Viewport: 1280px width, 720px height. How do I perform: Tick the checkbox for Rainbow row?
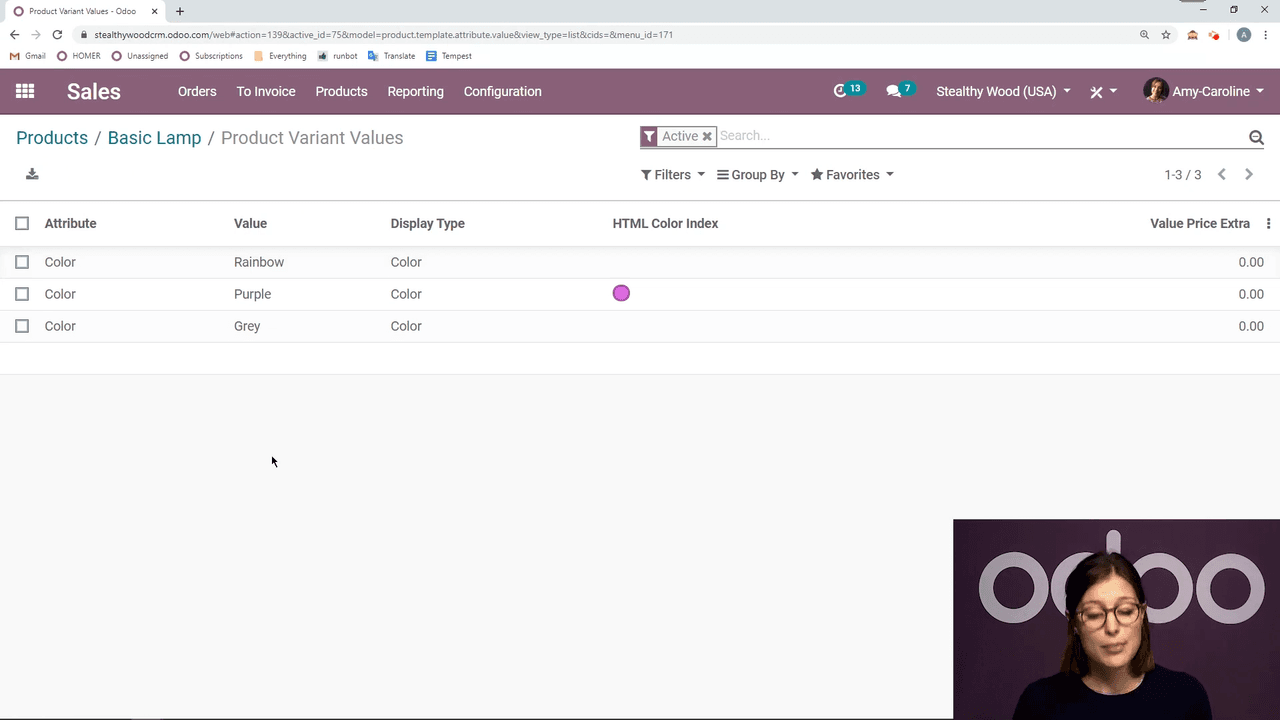click(x=22, y=262)
